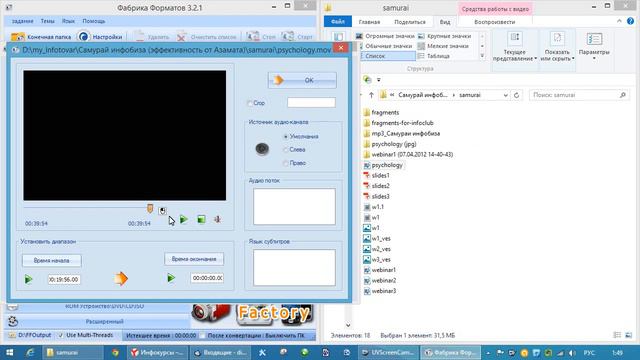Viewport: 640px width, 360px height.
Task: Choose the Right audio channel
Action: [x=286, y=163]
